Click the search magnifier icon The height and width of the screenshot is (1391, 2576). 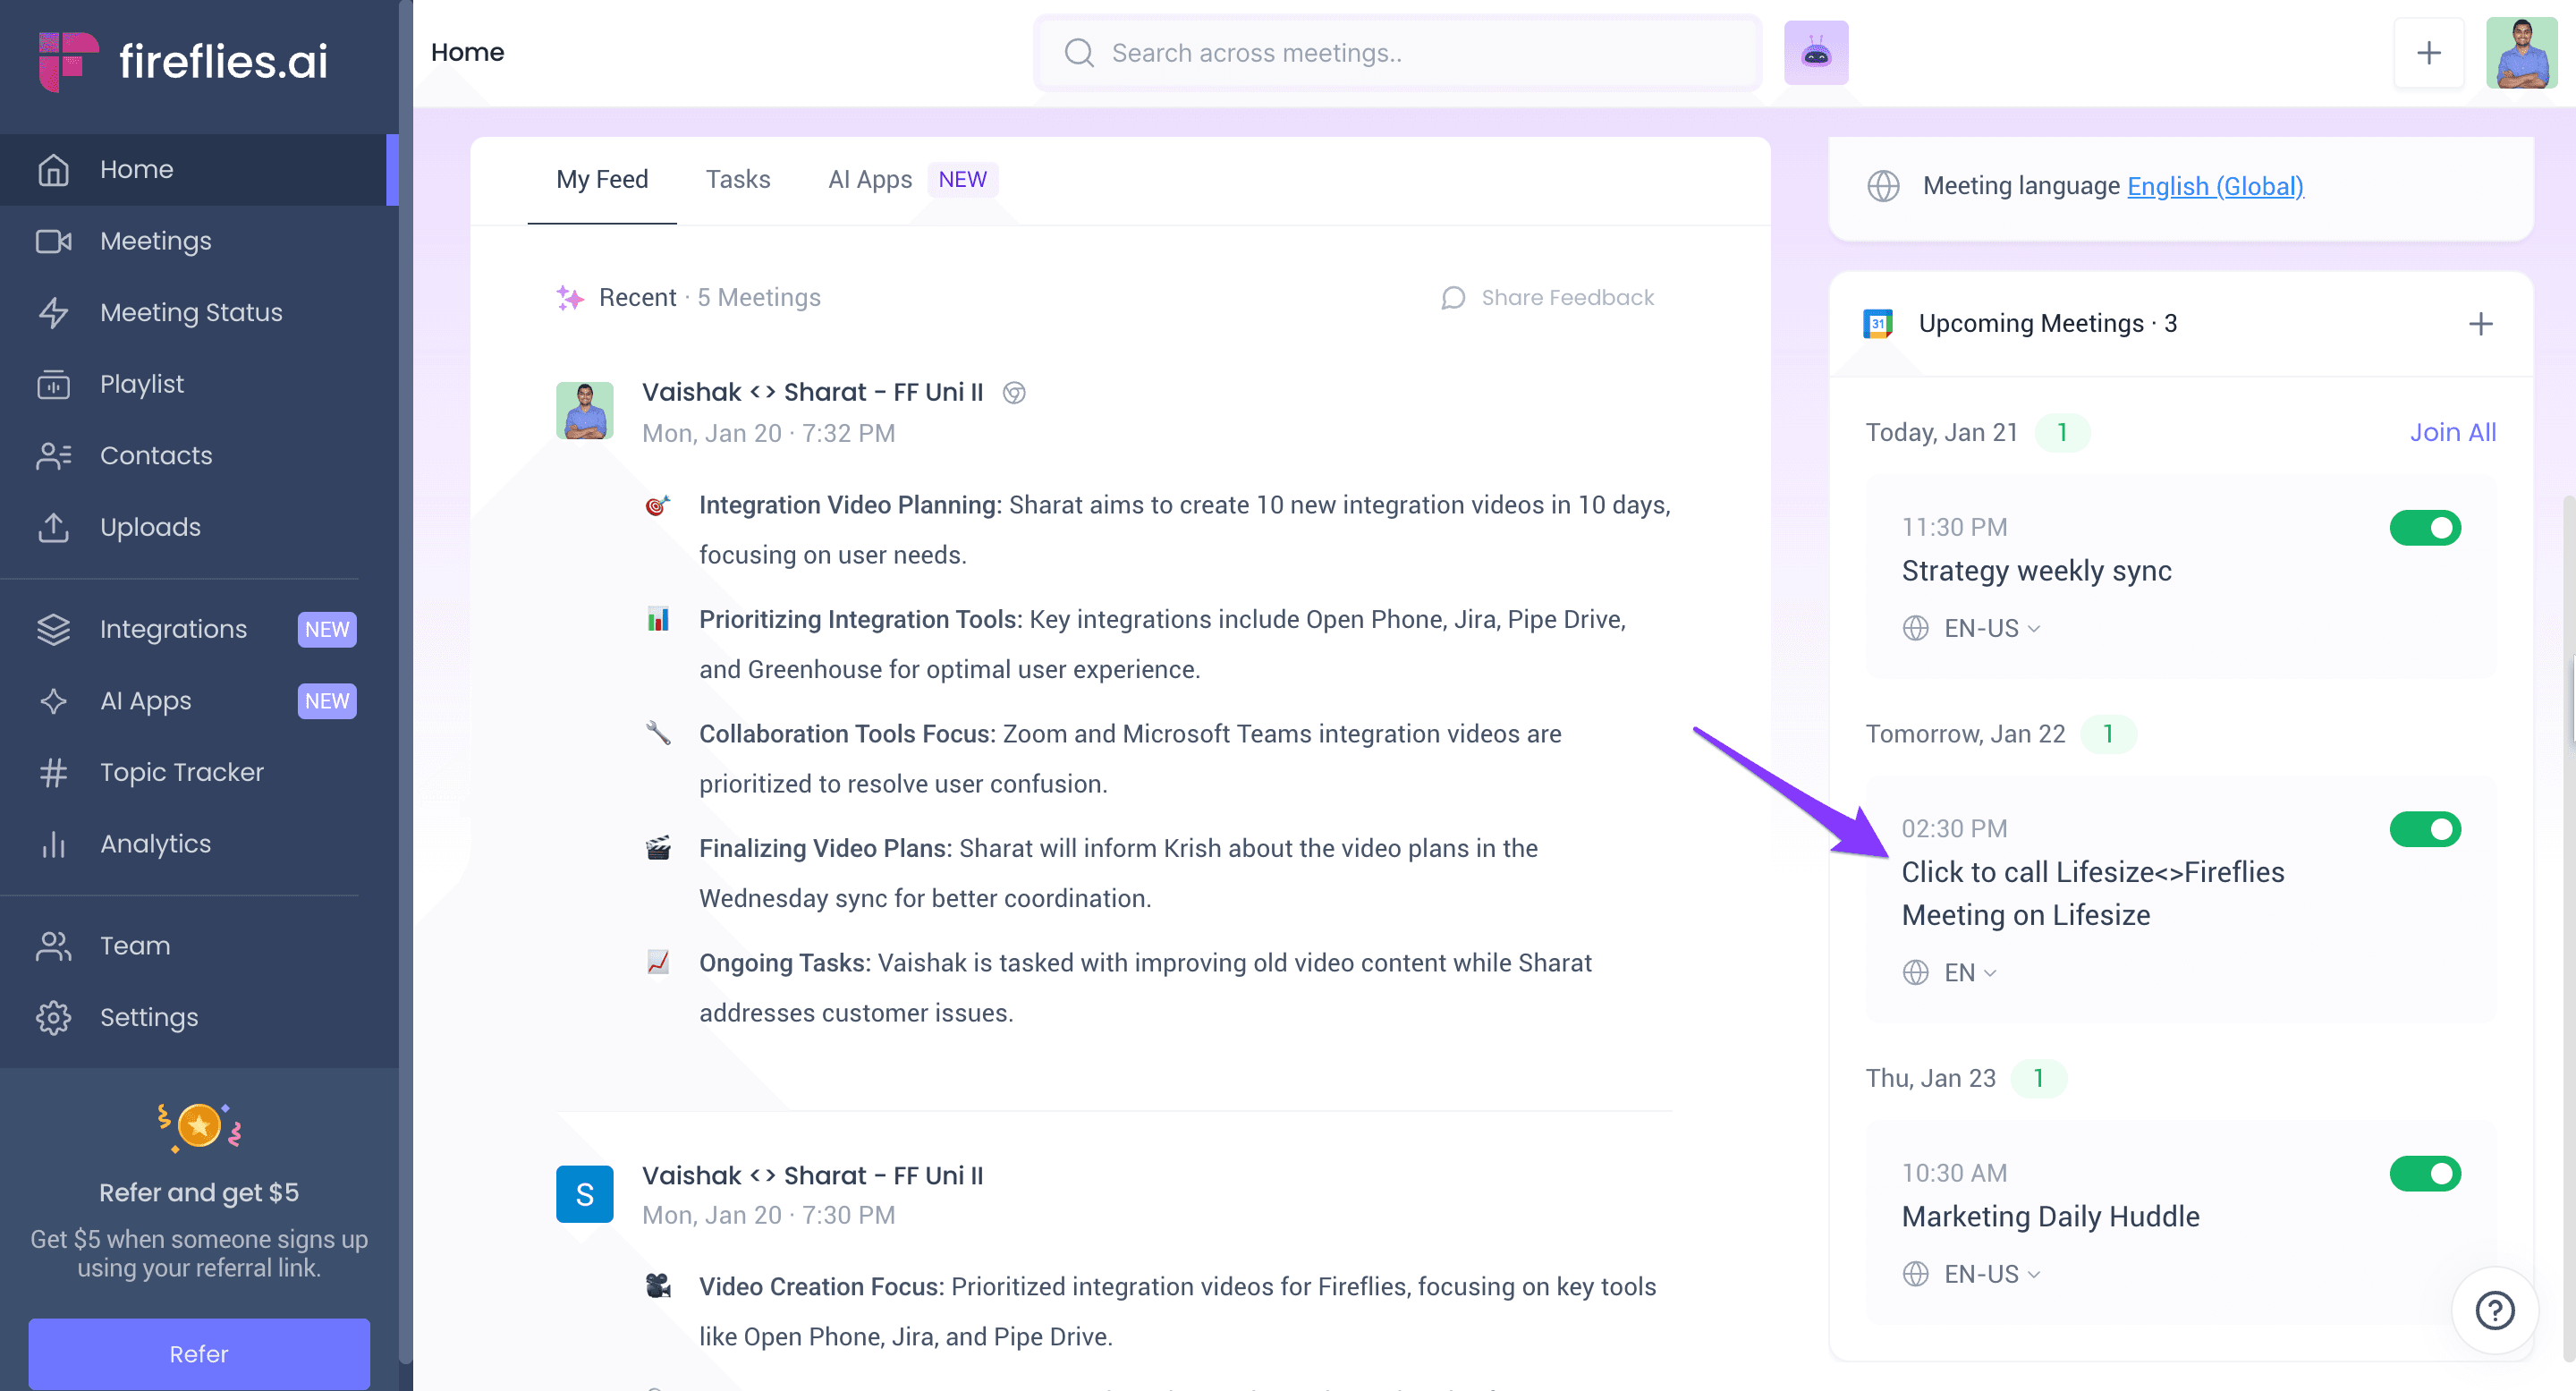coord(1079,53)
